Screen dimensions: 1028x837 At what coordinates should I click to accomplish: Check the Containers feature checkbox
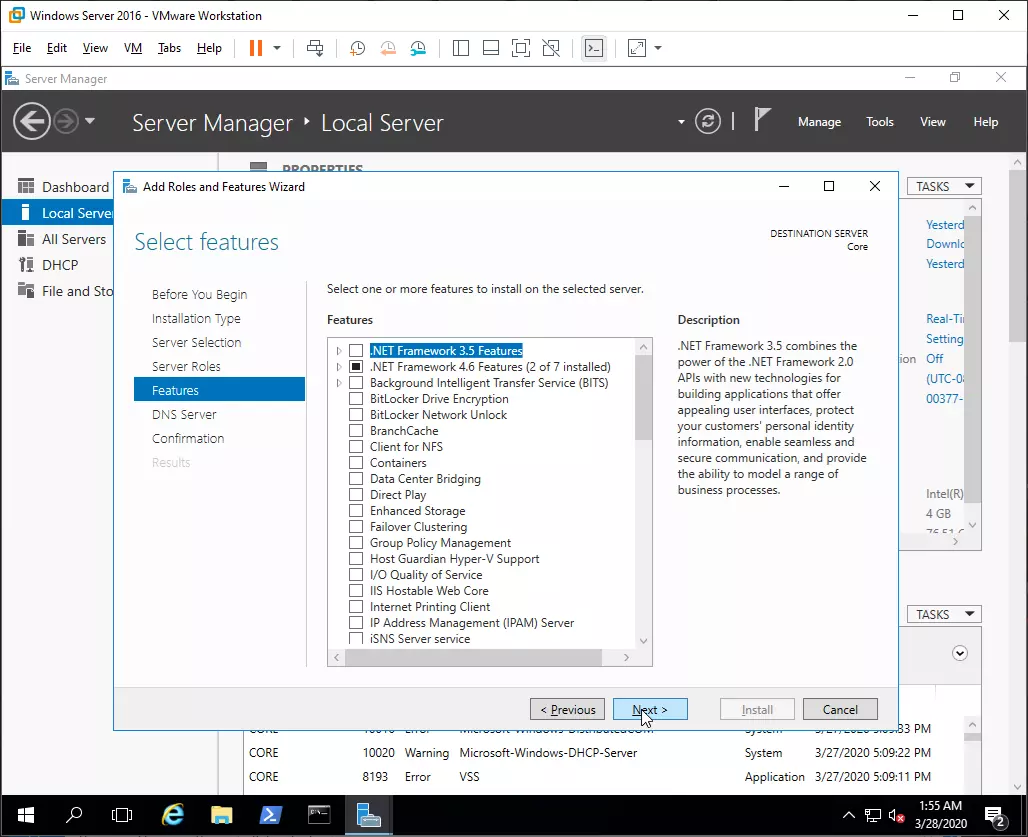(x=356, y=463)
